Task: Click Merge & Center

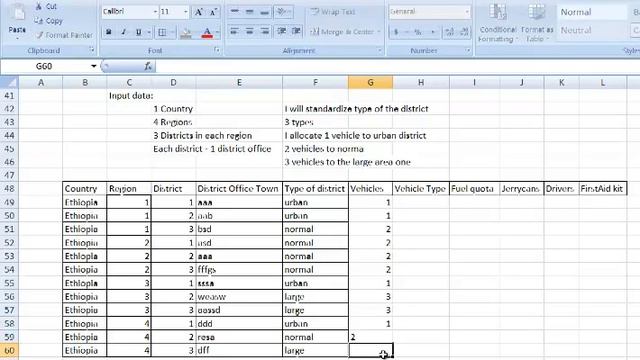Action: coord(342,31)
